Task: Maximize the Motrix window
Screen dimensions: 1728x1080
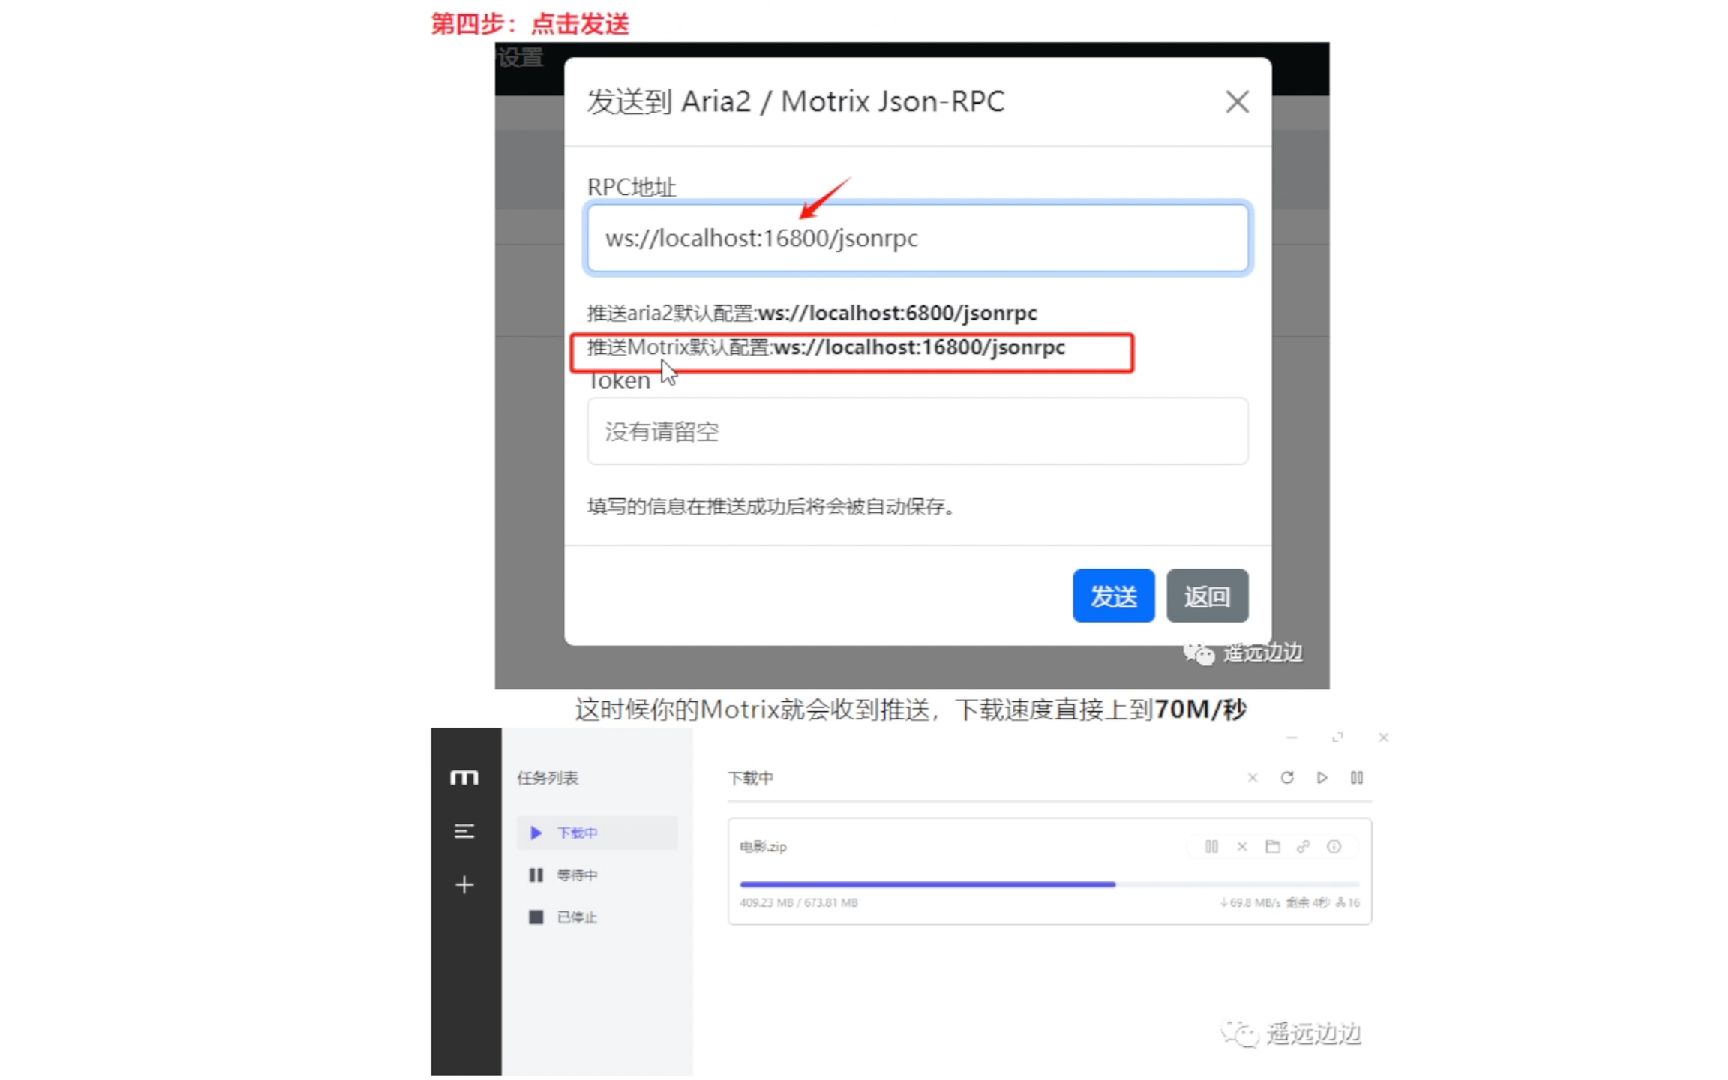Action: (x=1337, y=737)
